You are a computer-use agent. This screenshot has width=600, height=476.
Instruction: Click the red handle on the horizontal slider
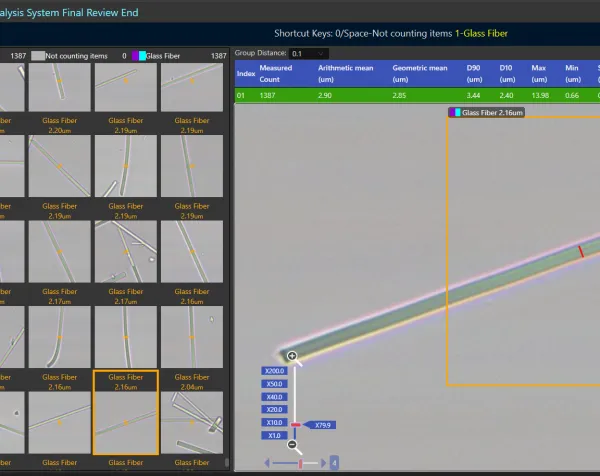(300, 463)
